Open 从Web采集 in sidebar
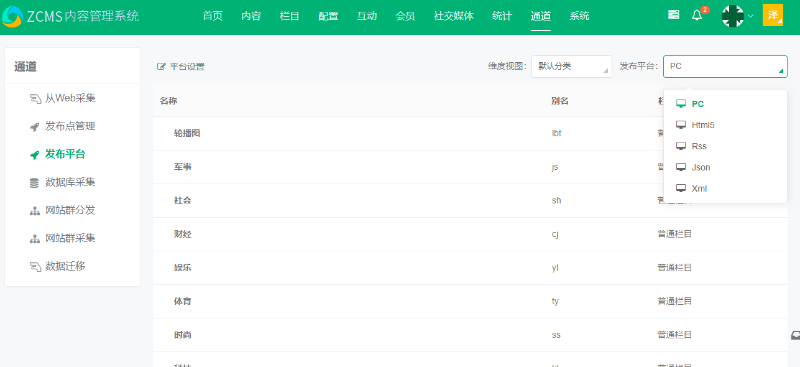This screenshot has width=800, height=367. pos(70,99)
